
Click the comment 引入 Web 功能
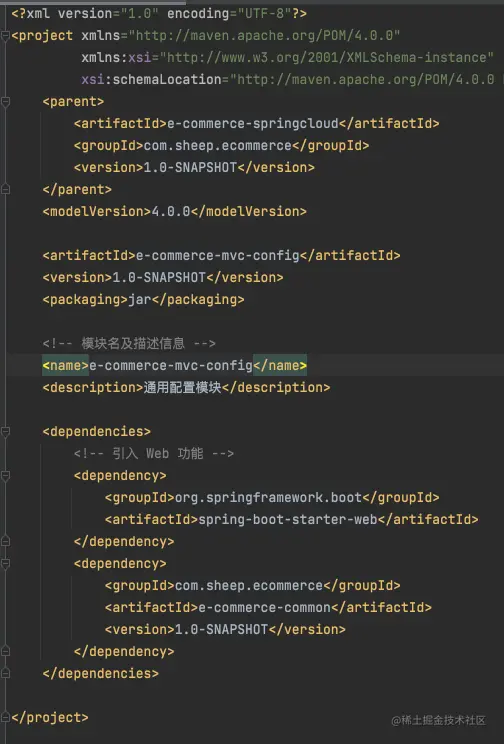click(x=154, y=453)
